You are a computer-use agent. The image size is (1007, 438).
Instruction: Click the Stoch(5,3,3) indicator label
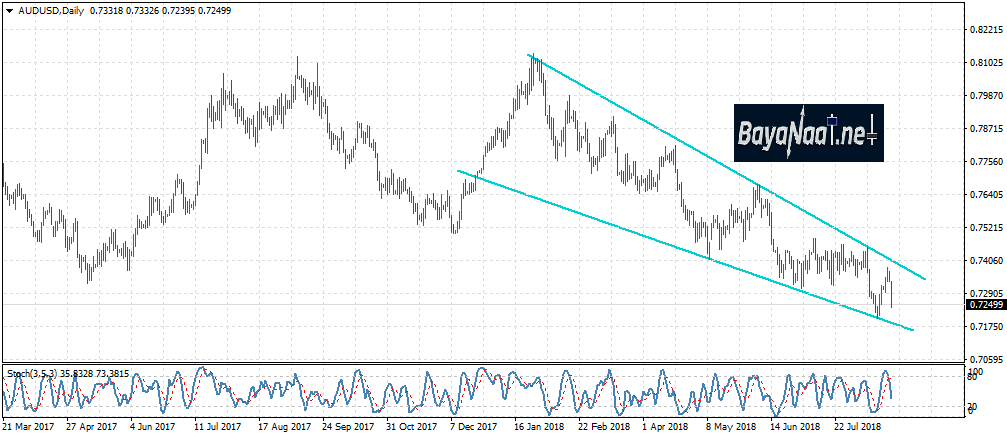(29, 372)
